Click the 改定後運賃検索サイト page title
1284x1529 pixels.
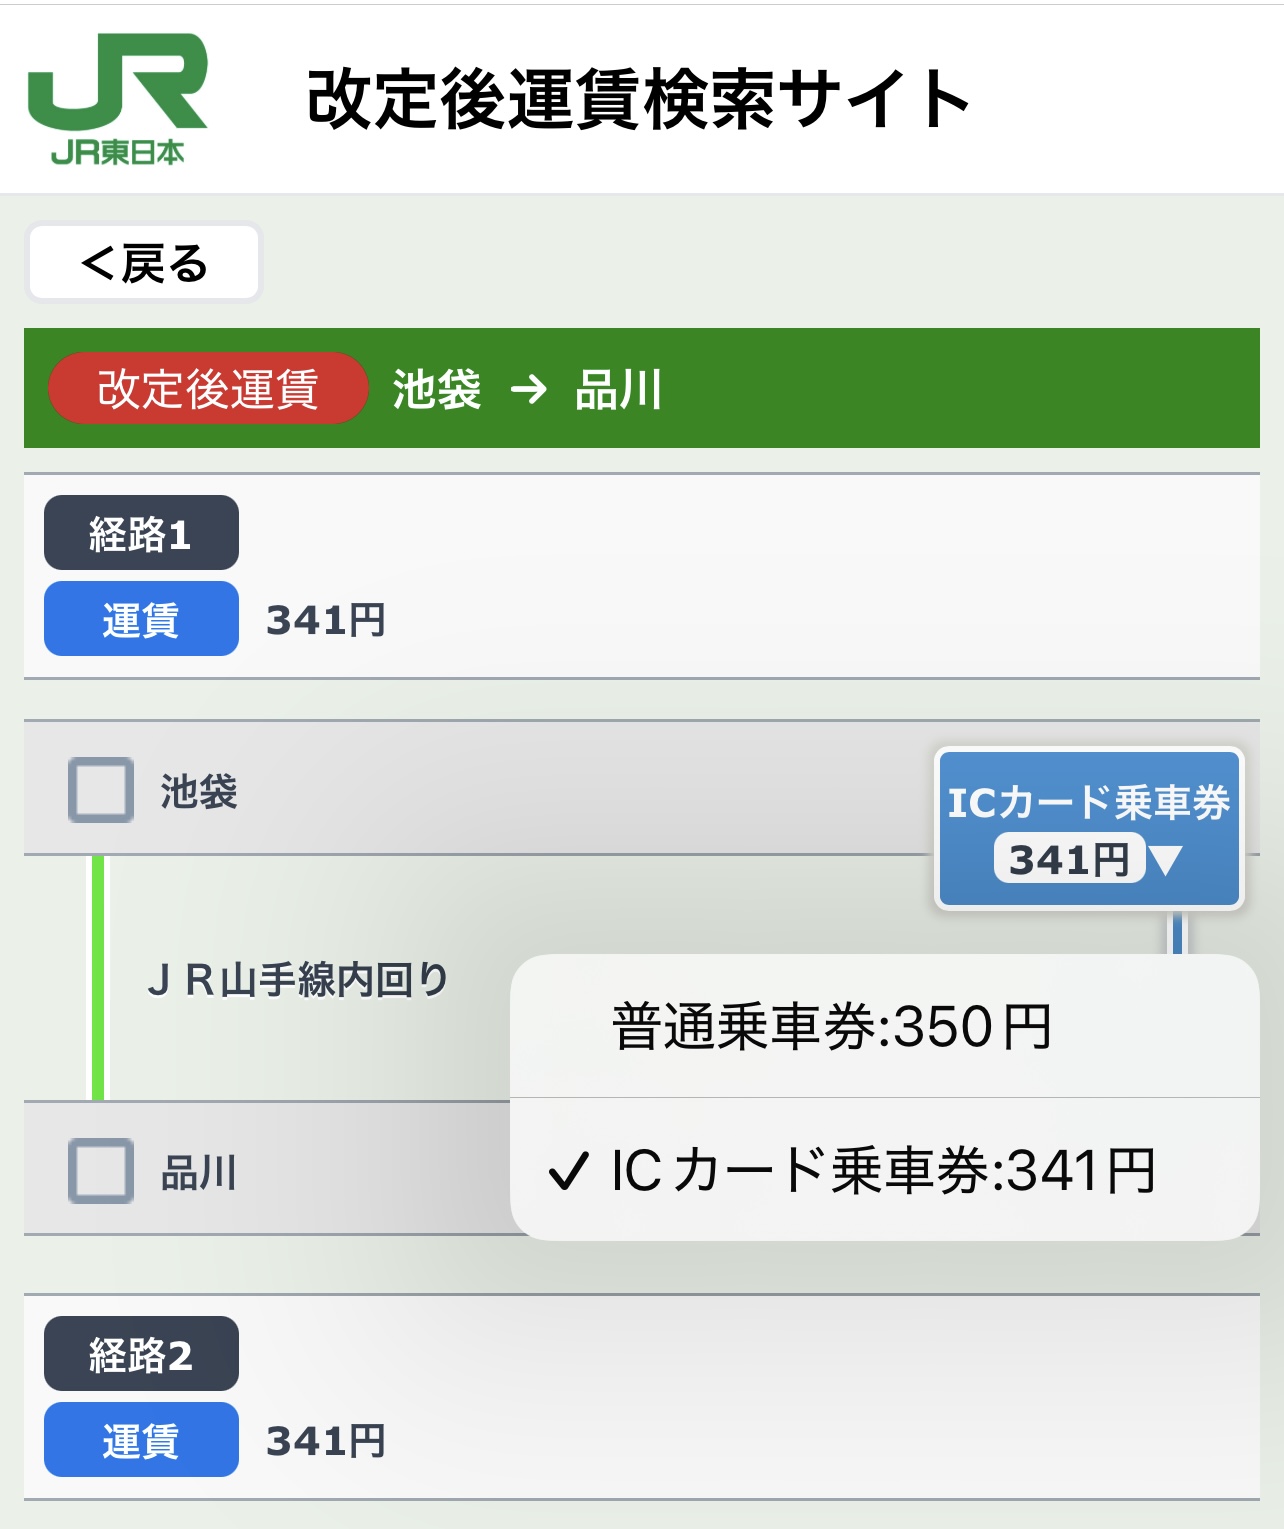coord(638,99)
